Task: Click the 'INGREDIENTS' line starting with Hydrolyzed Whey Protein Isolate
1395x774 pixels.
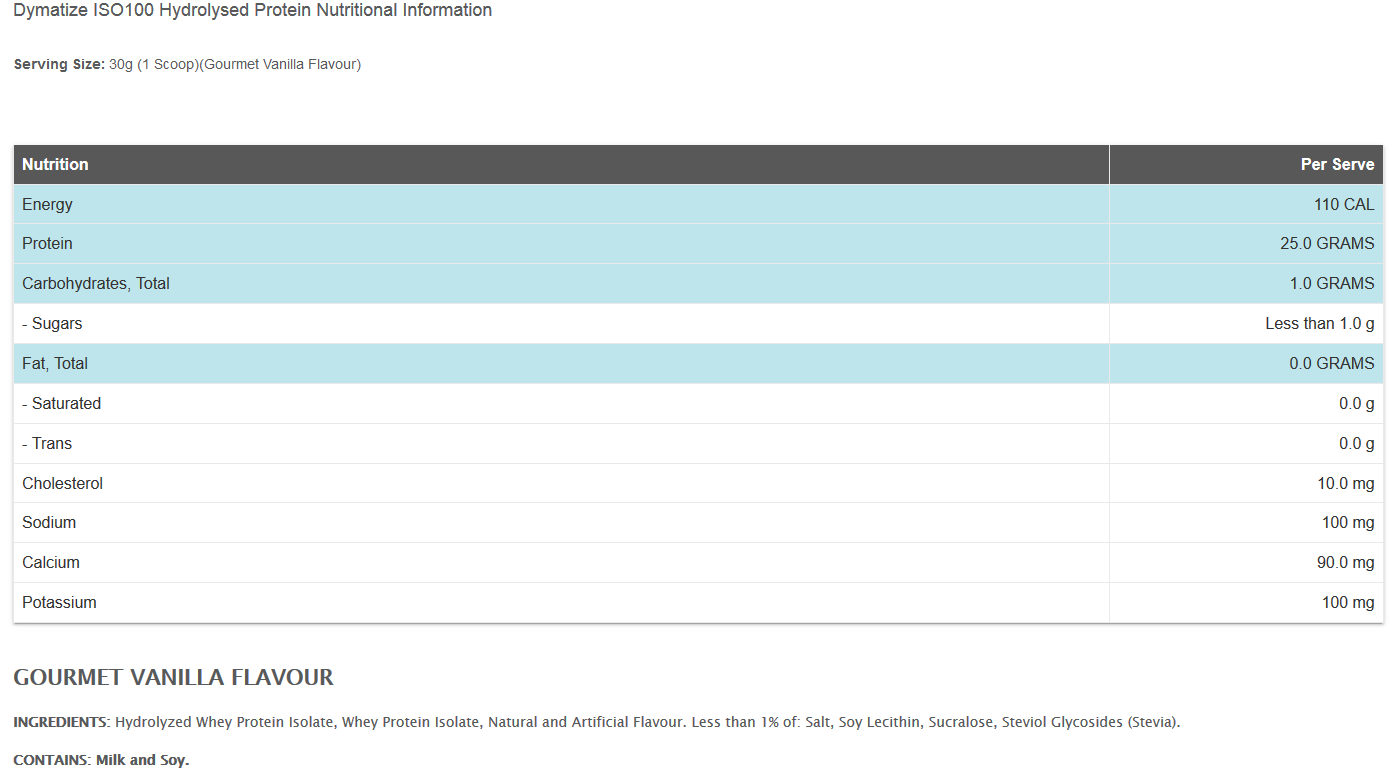Action: tap(597, 722)
